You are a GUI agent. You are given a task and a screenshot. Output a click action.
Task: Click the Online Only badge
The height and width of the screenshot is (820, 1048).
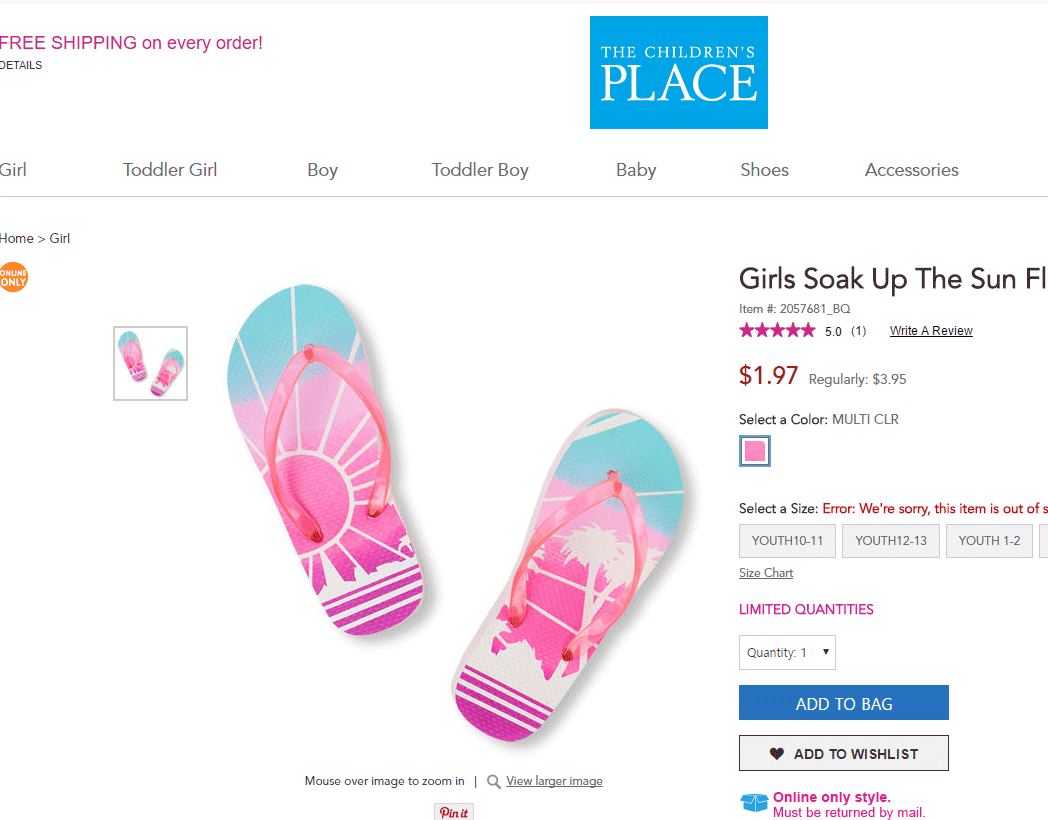click(13, 277)
